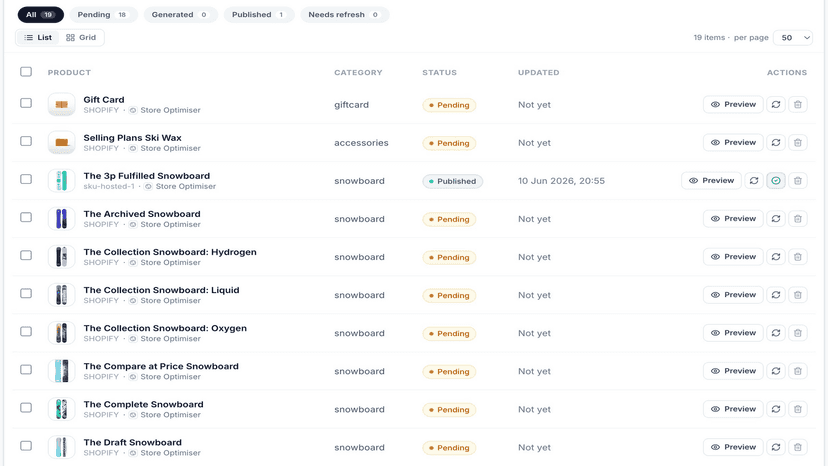This screenshot has width=828, height=466.
Task: Delete Collection Snowboard: Oxygen
Action: click(x=797, y=333)
